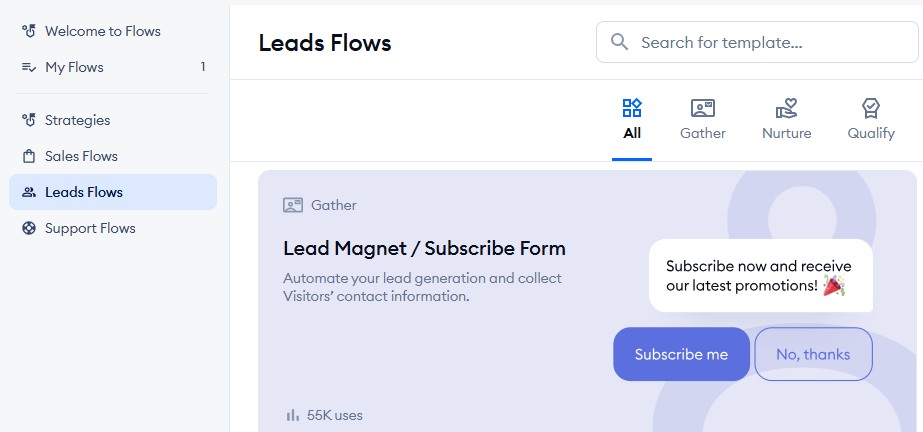Click the Leads Flows people icon

[x=29, y=192]
